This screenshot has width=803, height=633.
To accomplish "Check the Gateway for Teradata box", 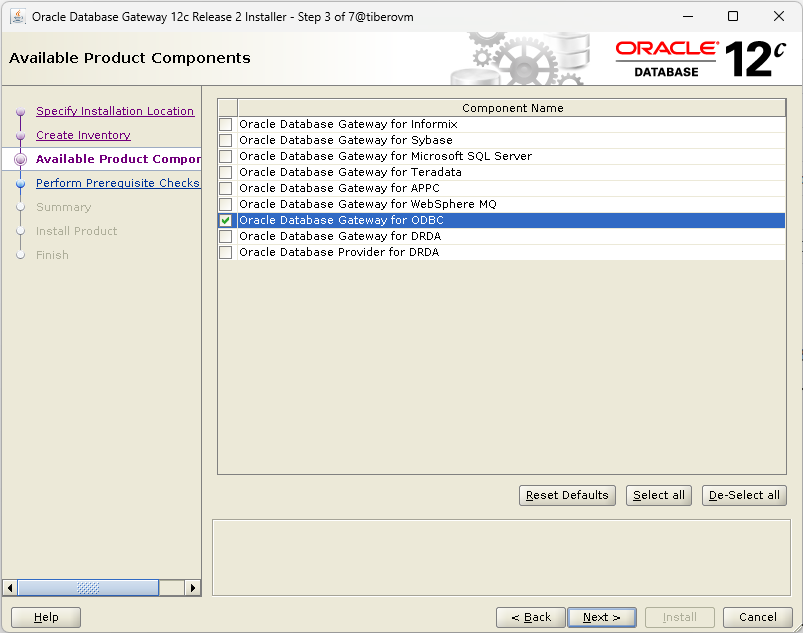I will (x=225, y=172).
